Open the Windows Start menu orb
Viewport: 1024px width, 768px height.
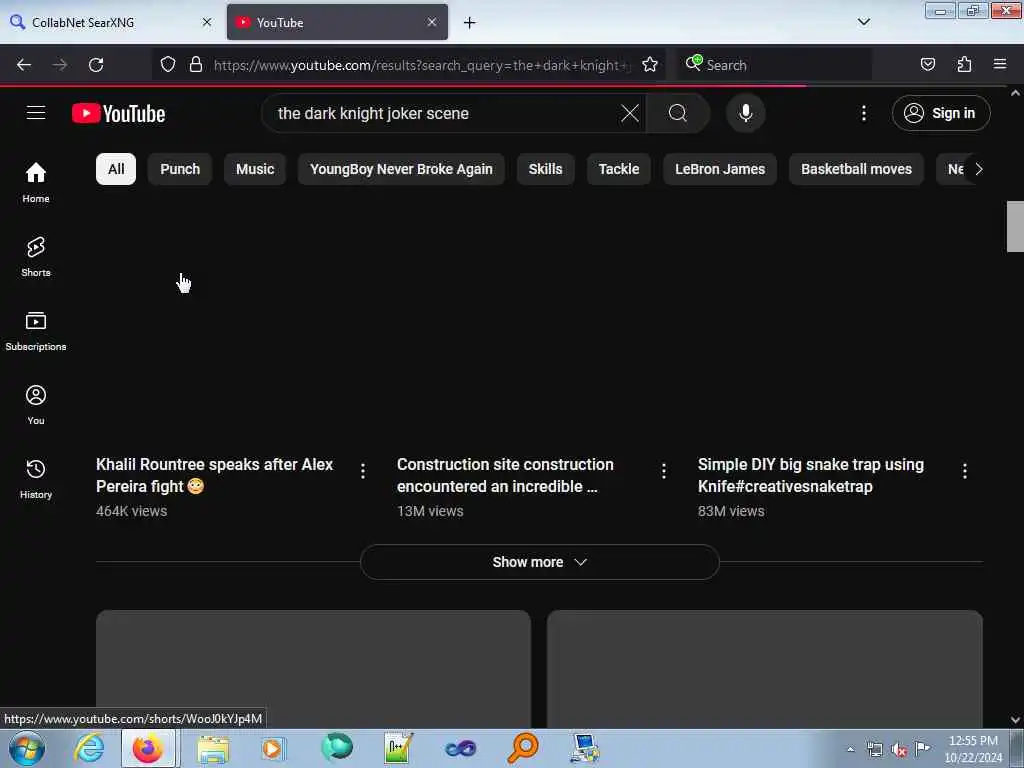(26, 748)
